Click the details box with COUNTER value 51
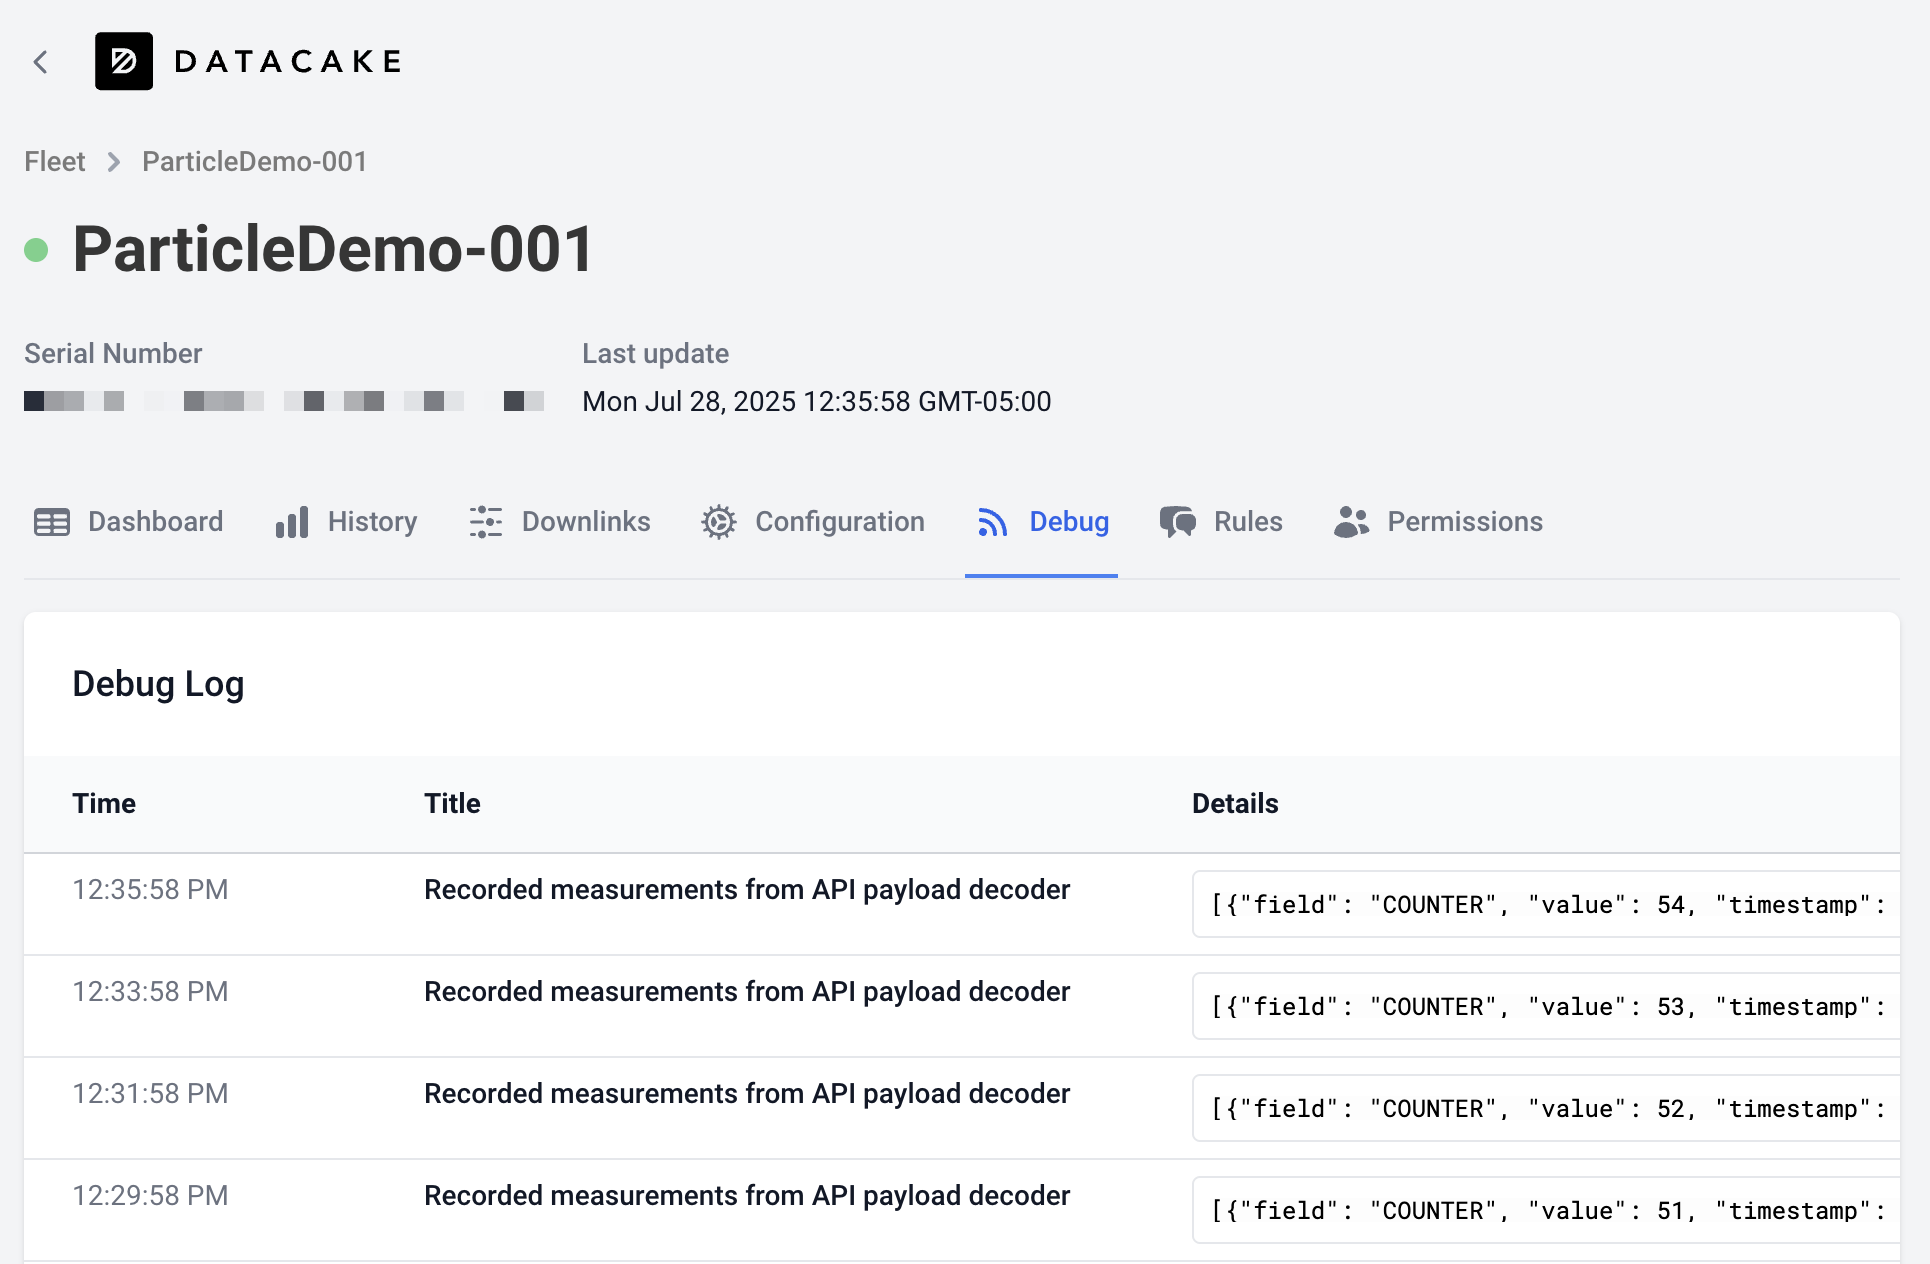 coord(1546,1210)
